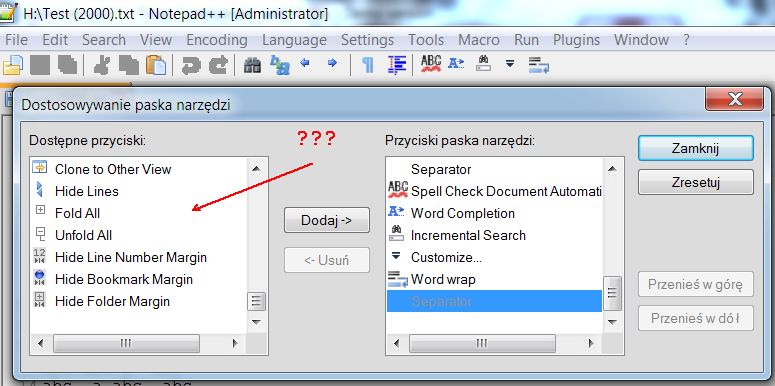Click left arrow of toolbar buttons horizontal scrollbar
The height and width of the screenshot is (386, 775).
397,343
